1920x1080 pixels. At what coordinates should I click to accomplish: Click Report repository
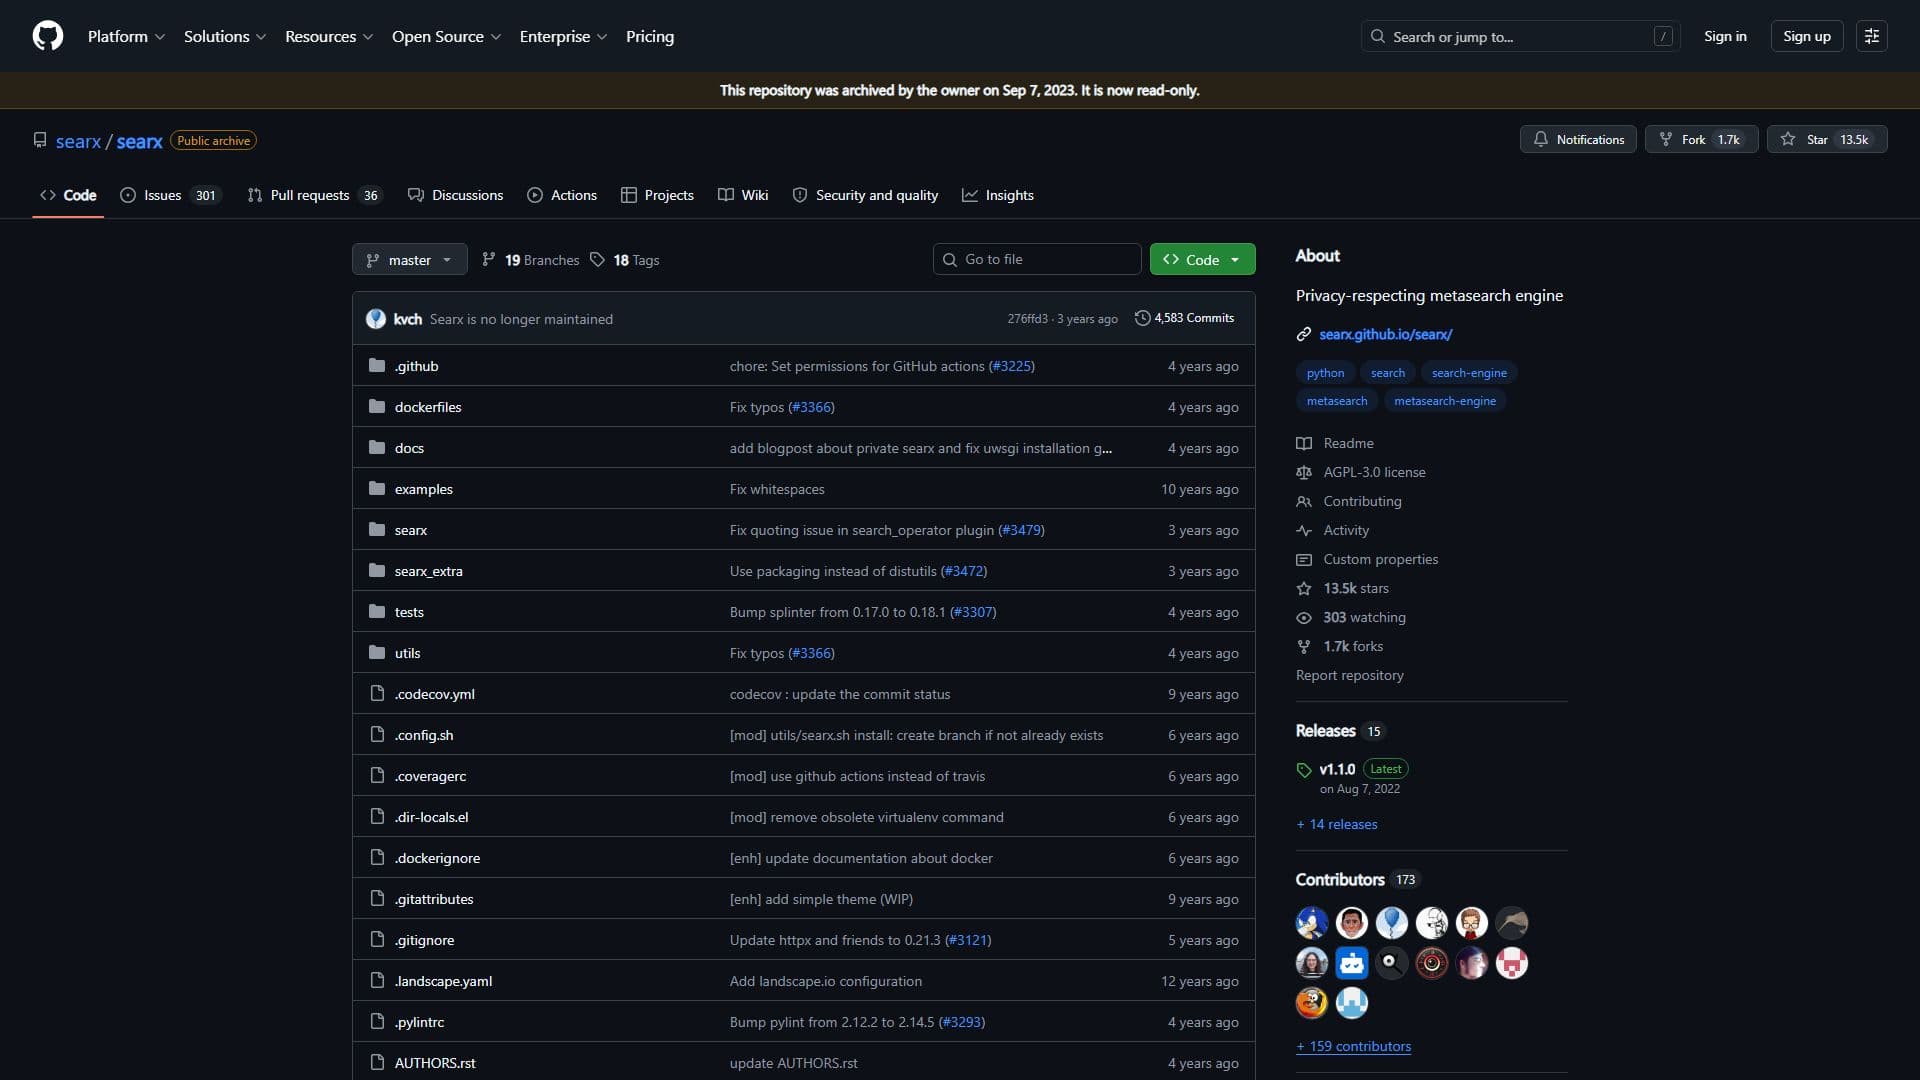[1350, 675]
